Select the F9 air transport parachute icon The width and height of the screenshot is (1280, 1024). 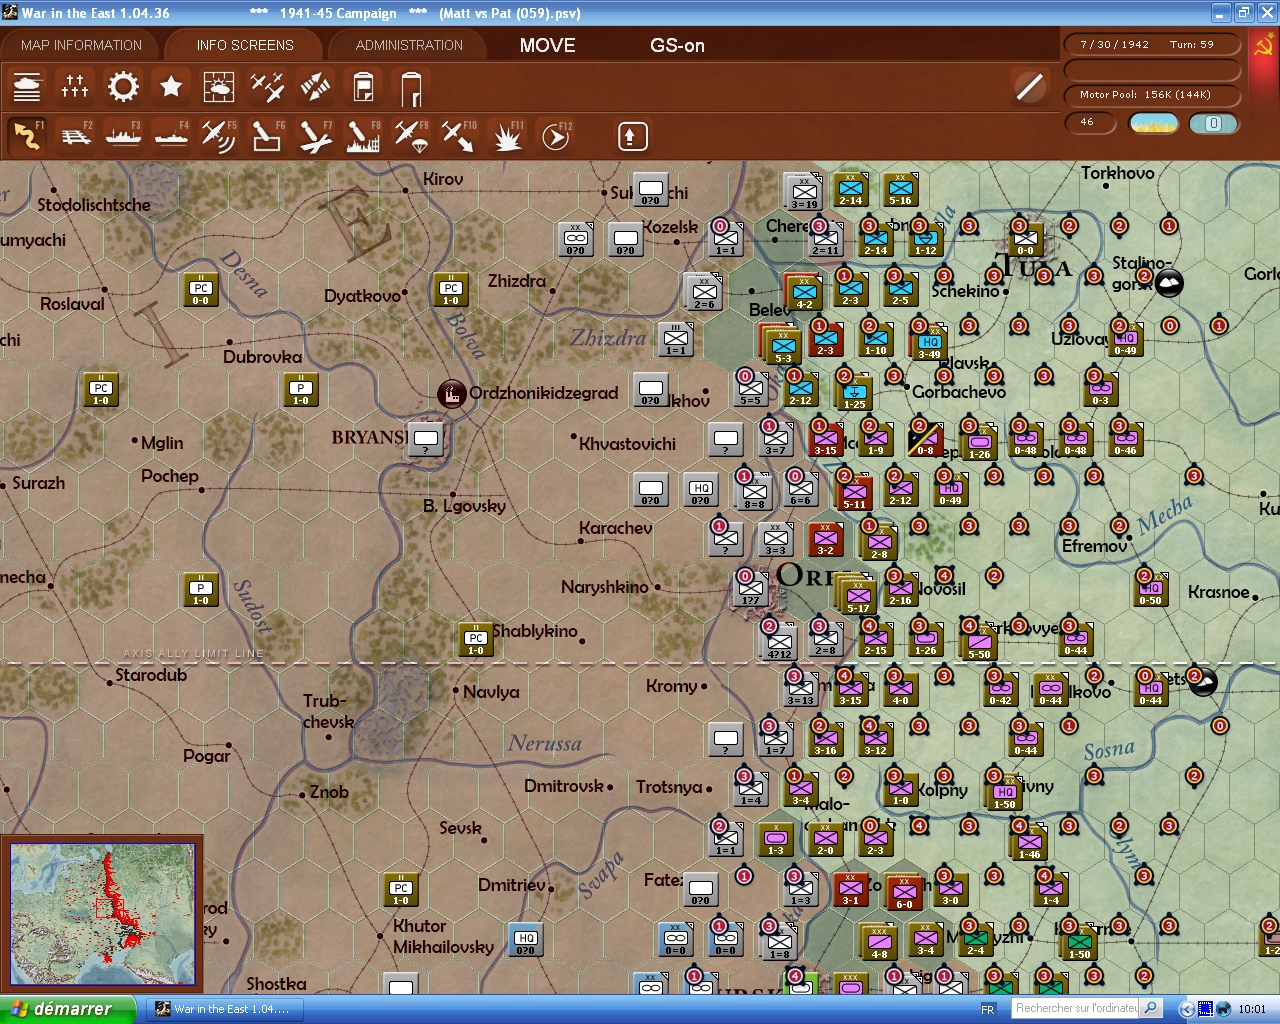[410, 136]
